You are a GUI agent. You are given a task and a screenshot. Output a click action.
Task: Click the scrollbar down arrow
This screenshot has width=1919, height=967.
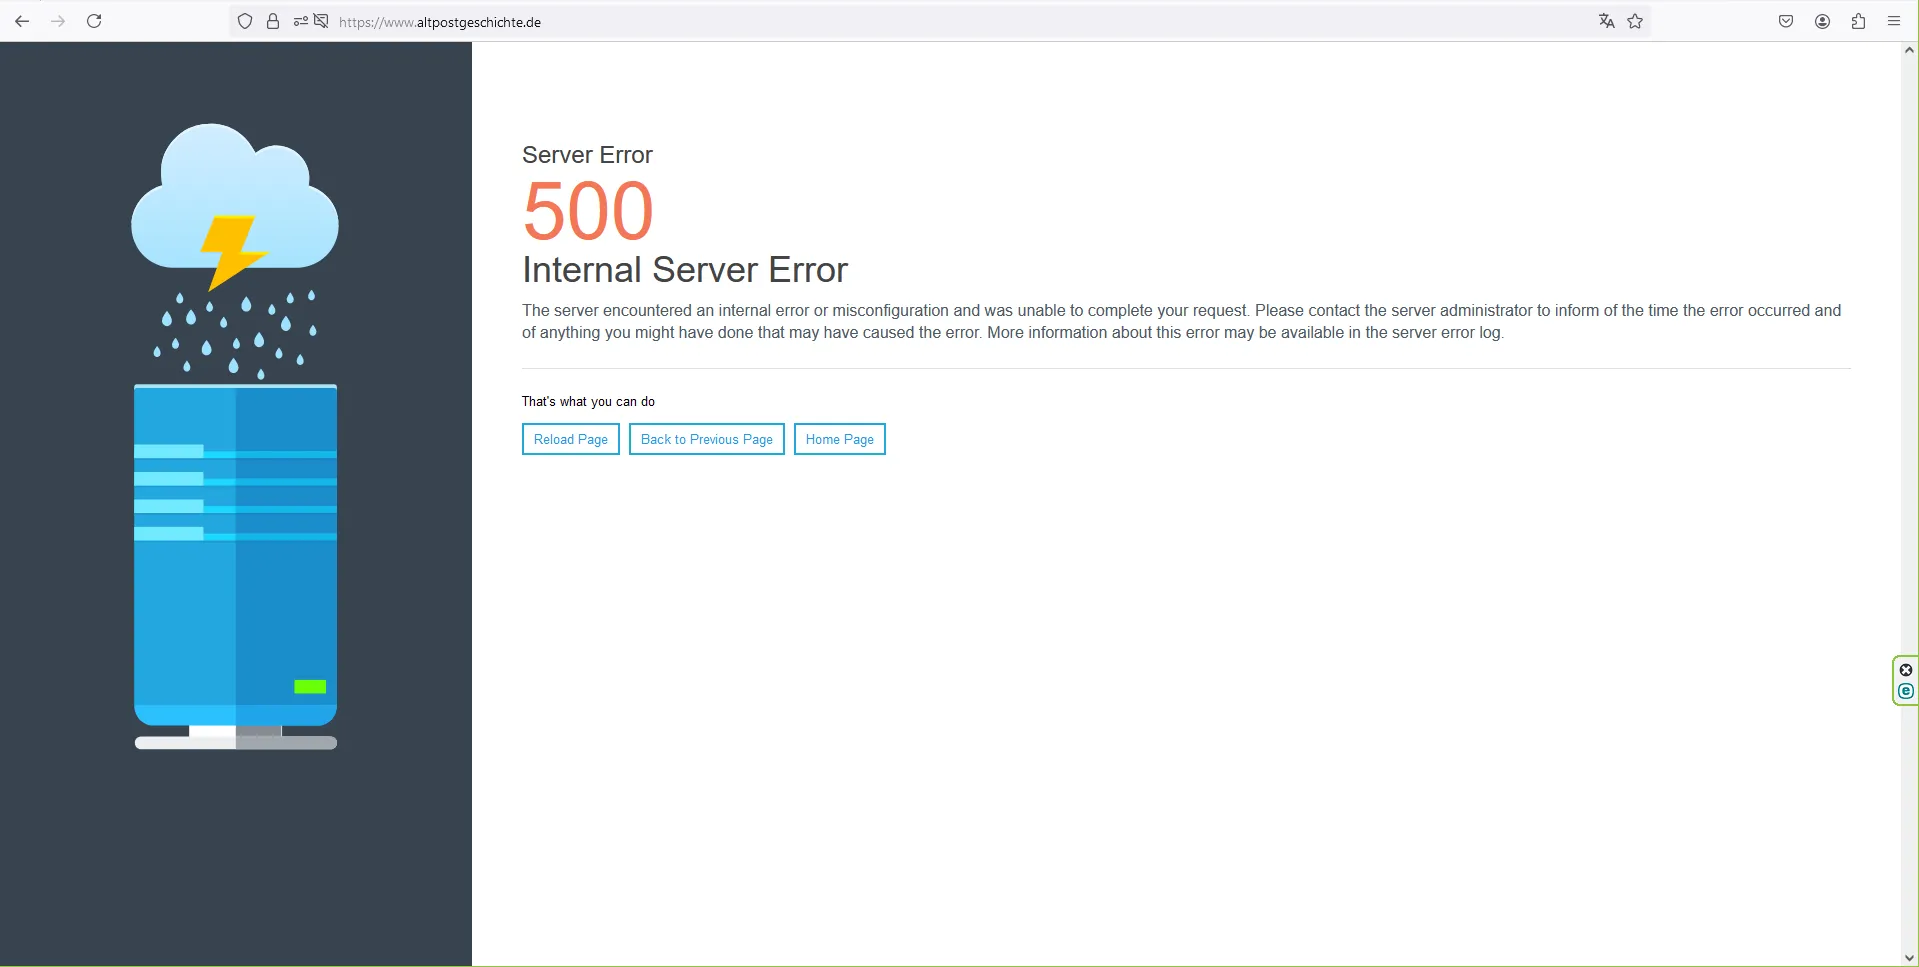1909,958
